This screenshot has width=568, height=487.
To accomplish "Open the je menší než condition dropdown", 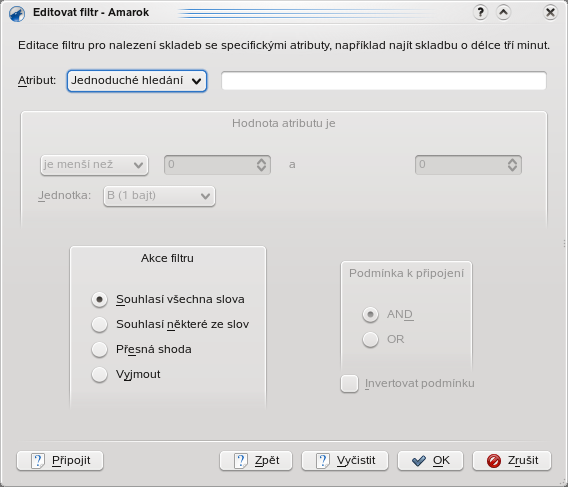I will tap(94, 165).
